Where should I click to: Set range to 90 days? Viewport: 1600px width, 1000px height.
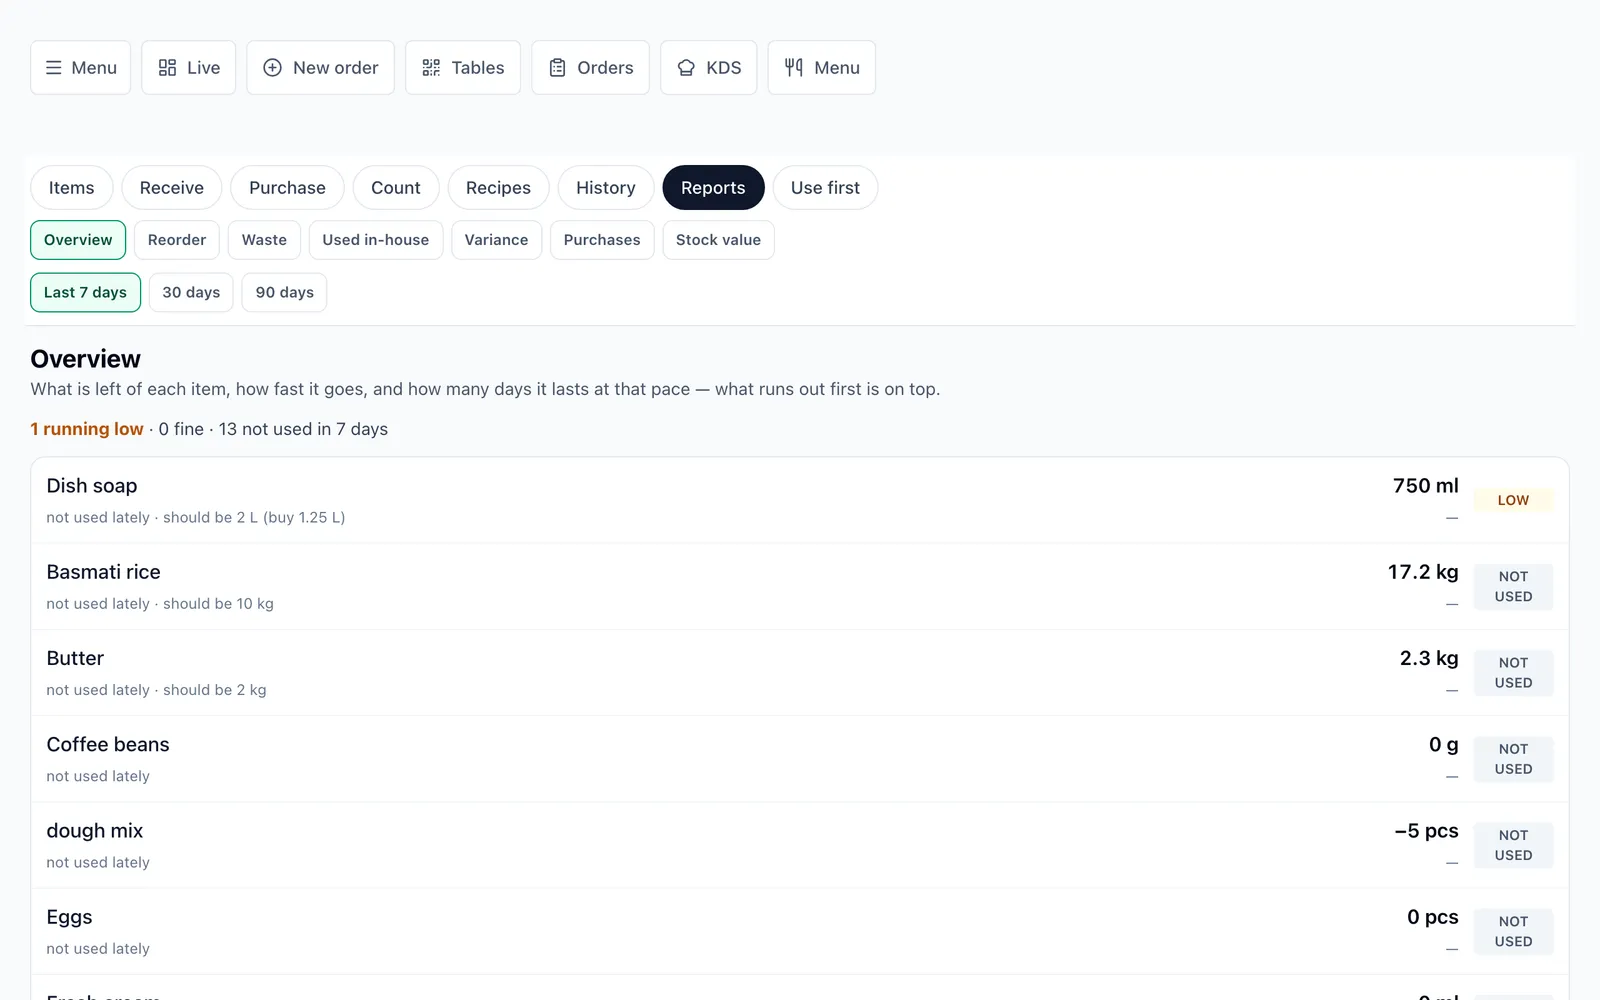point(285,292)
